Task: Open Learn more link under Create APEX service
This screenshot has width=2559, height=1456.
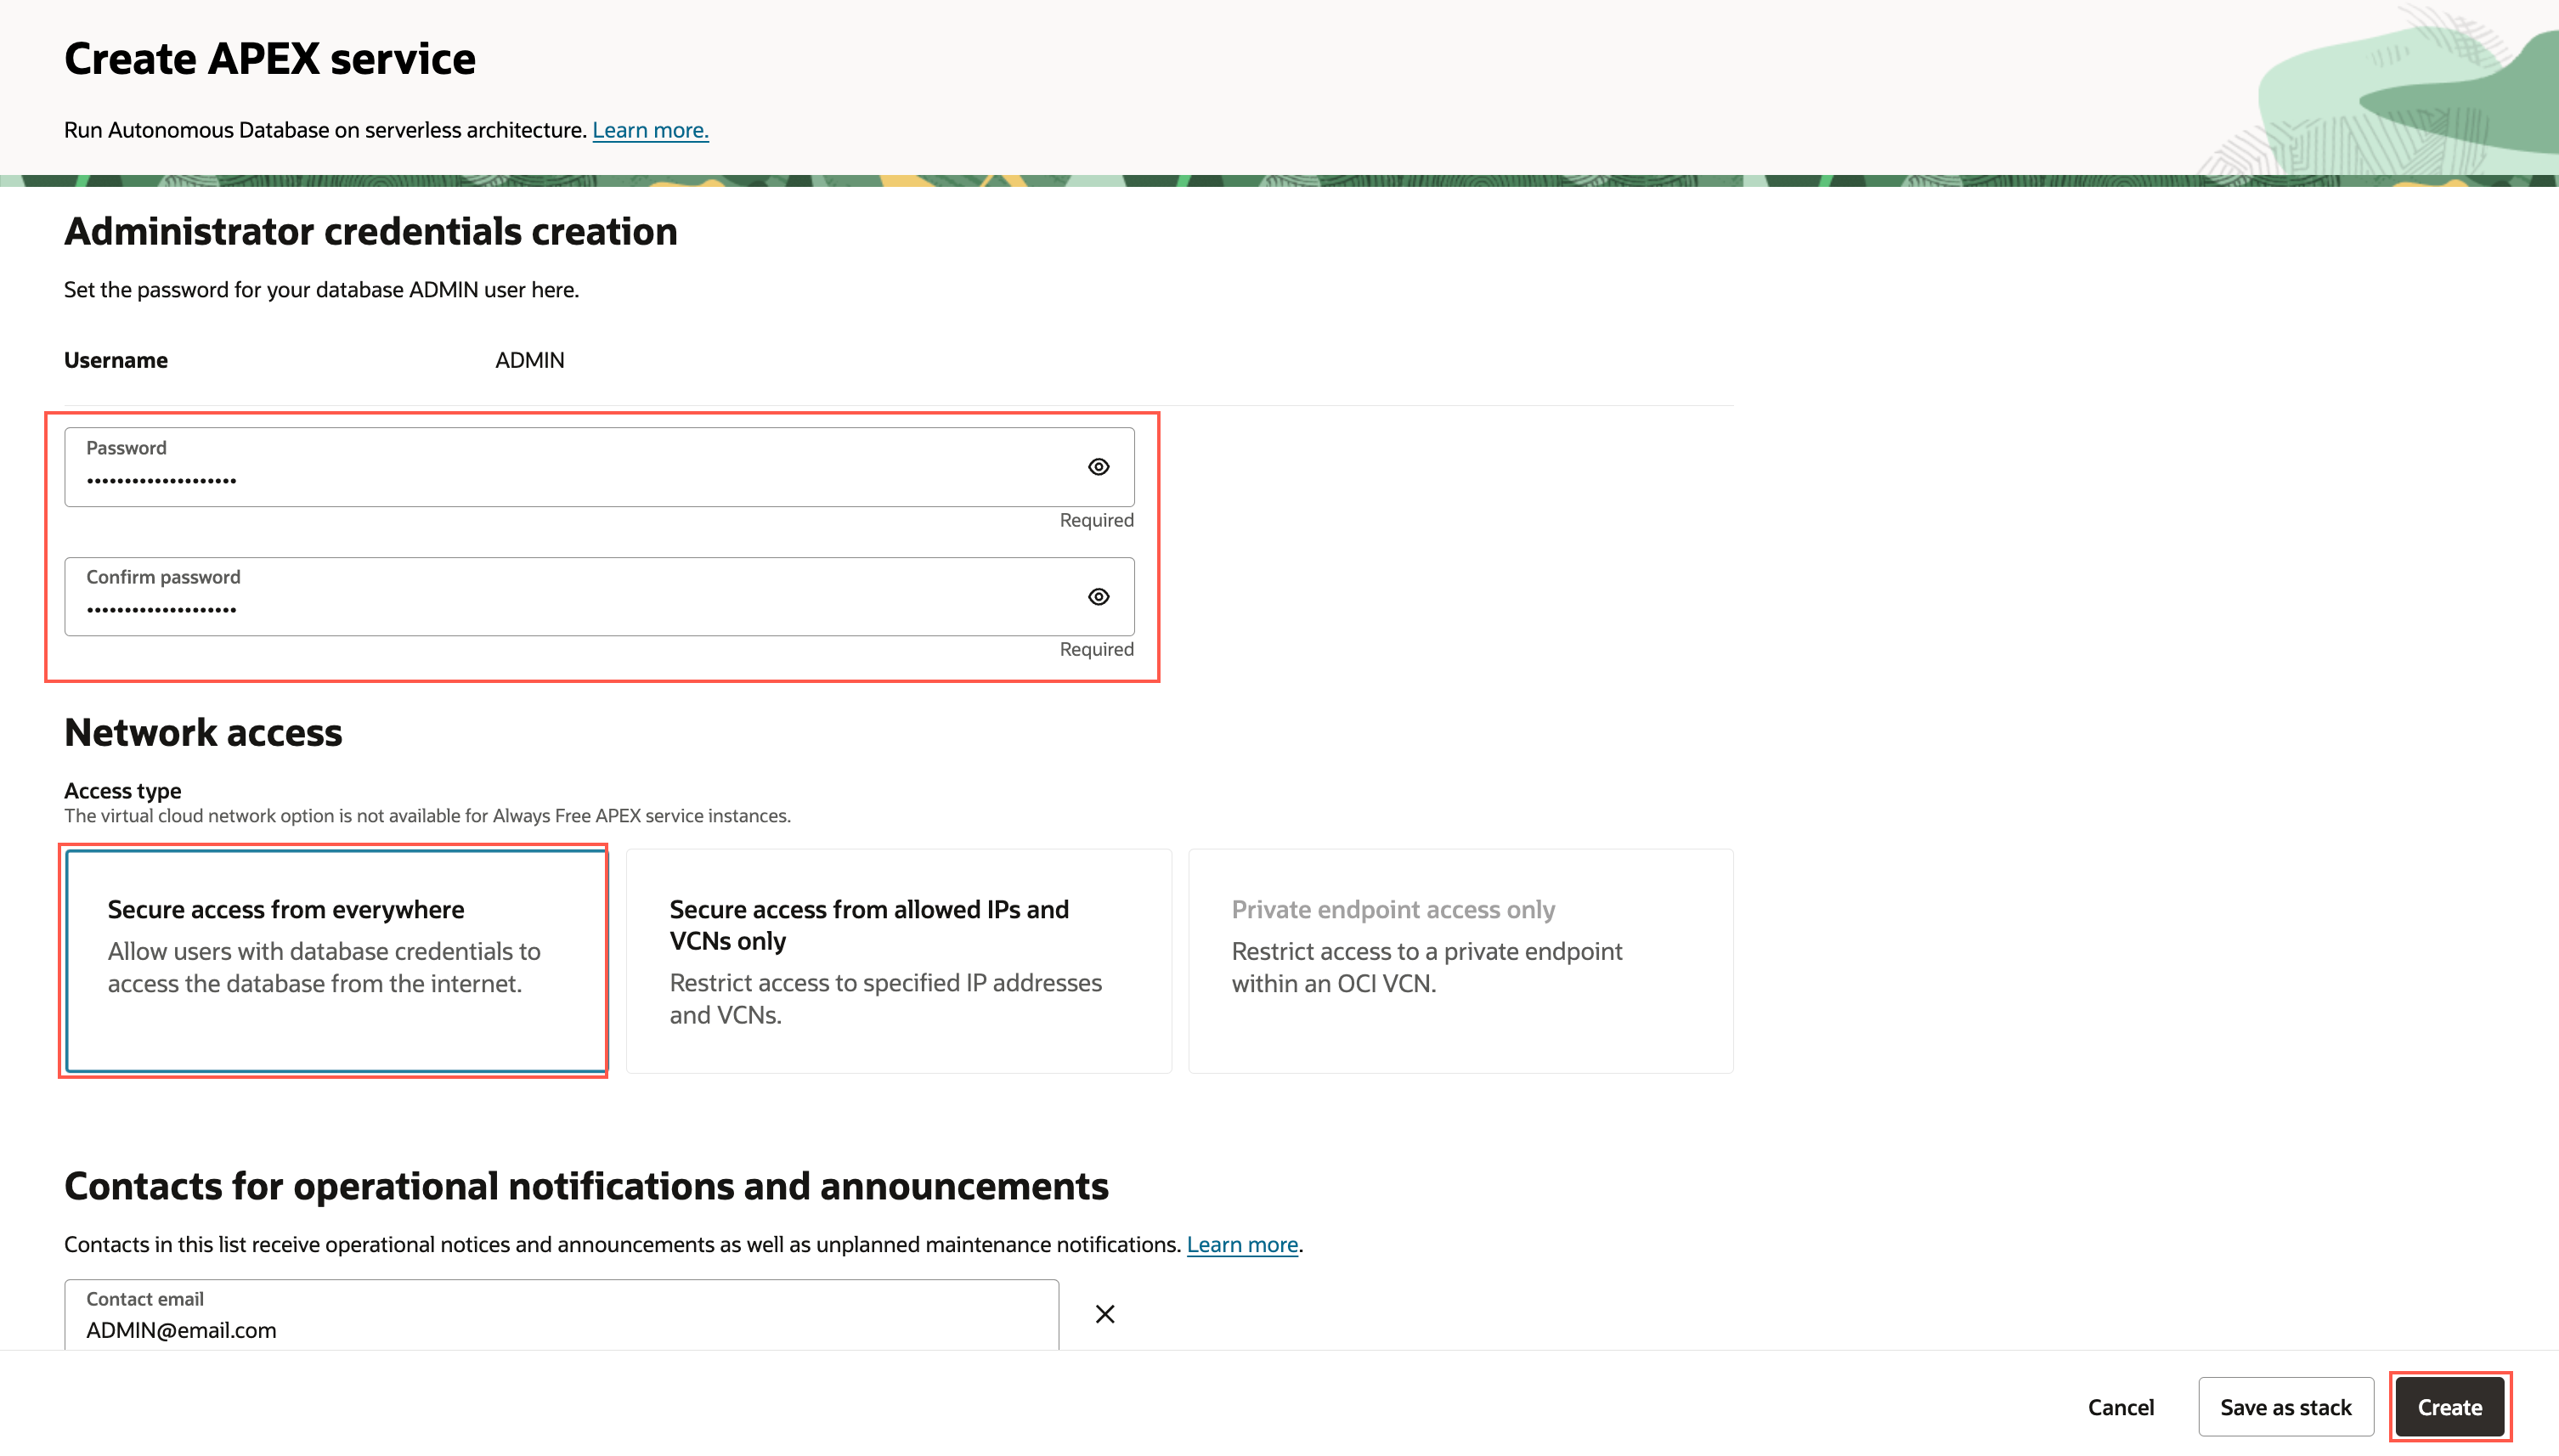Action: [650, 130]
